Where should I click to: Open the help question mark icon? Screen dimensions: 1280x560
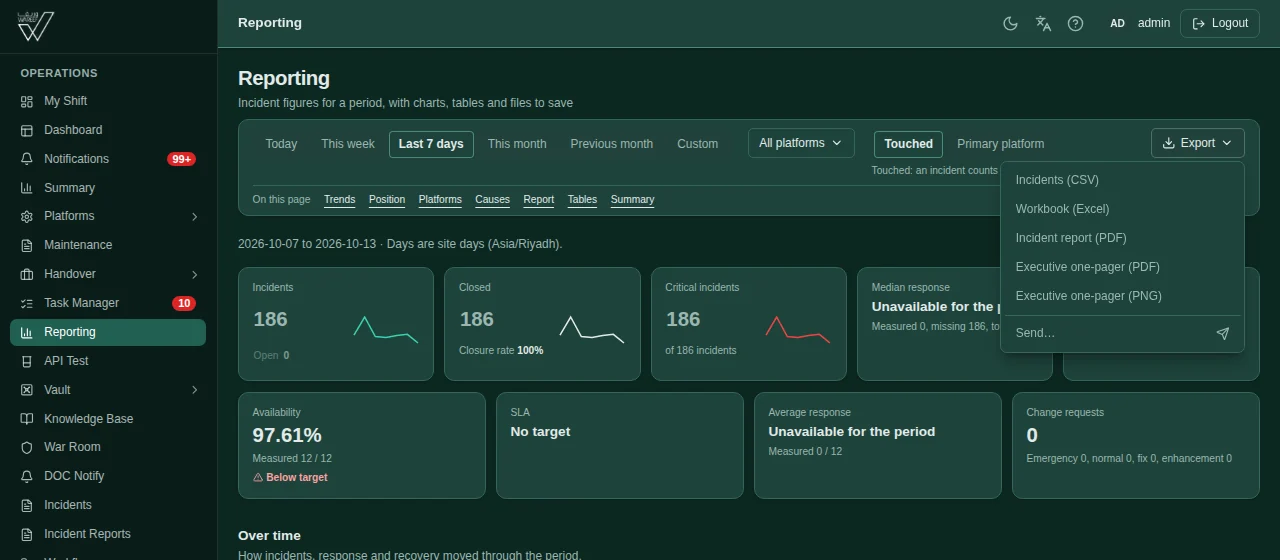click(1075, 23)
